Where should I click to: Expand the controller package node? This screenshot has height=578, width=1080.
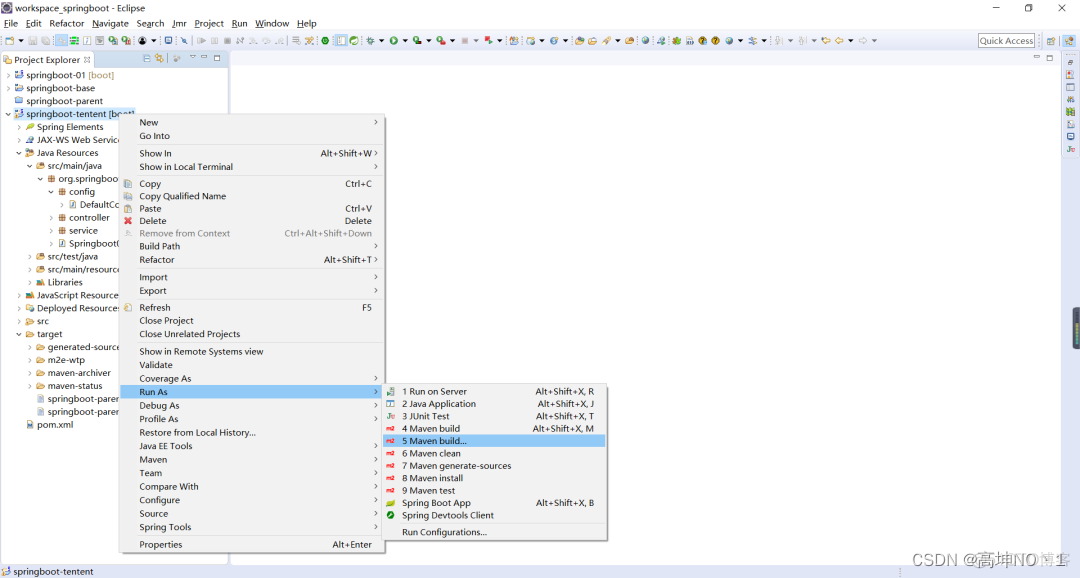(x=51, y=218)
